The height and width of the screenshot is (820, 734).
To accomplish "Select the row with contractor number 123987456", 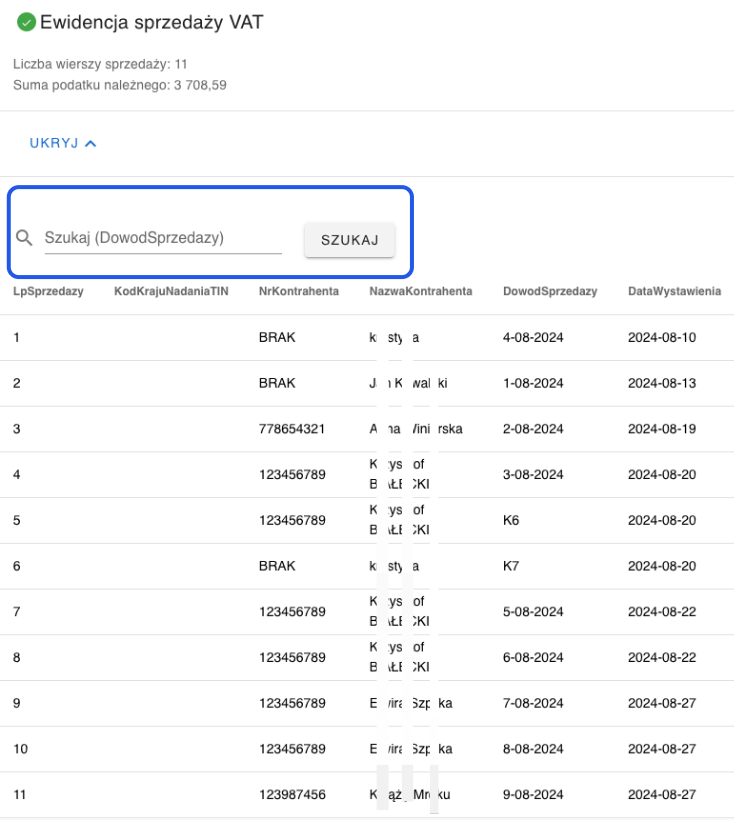I will pyautogui.click(x=292, y=795).
